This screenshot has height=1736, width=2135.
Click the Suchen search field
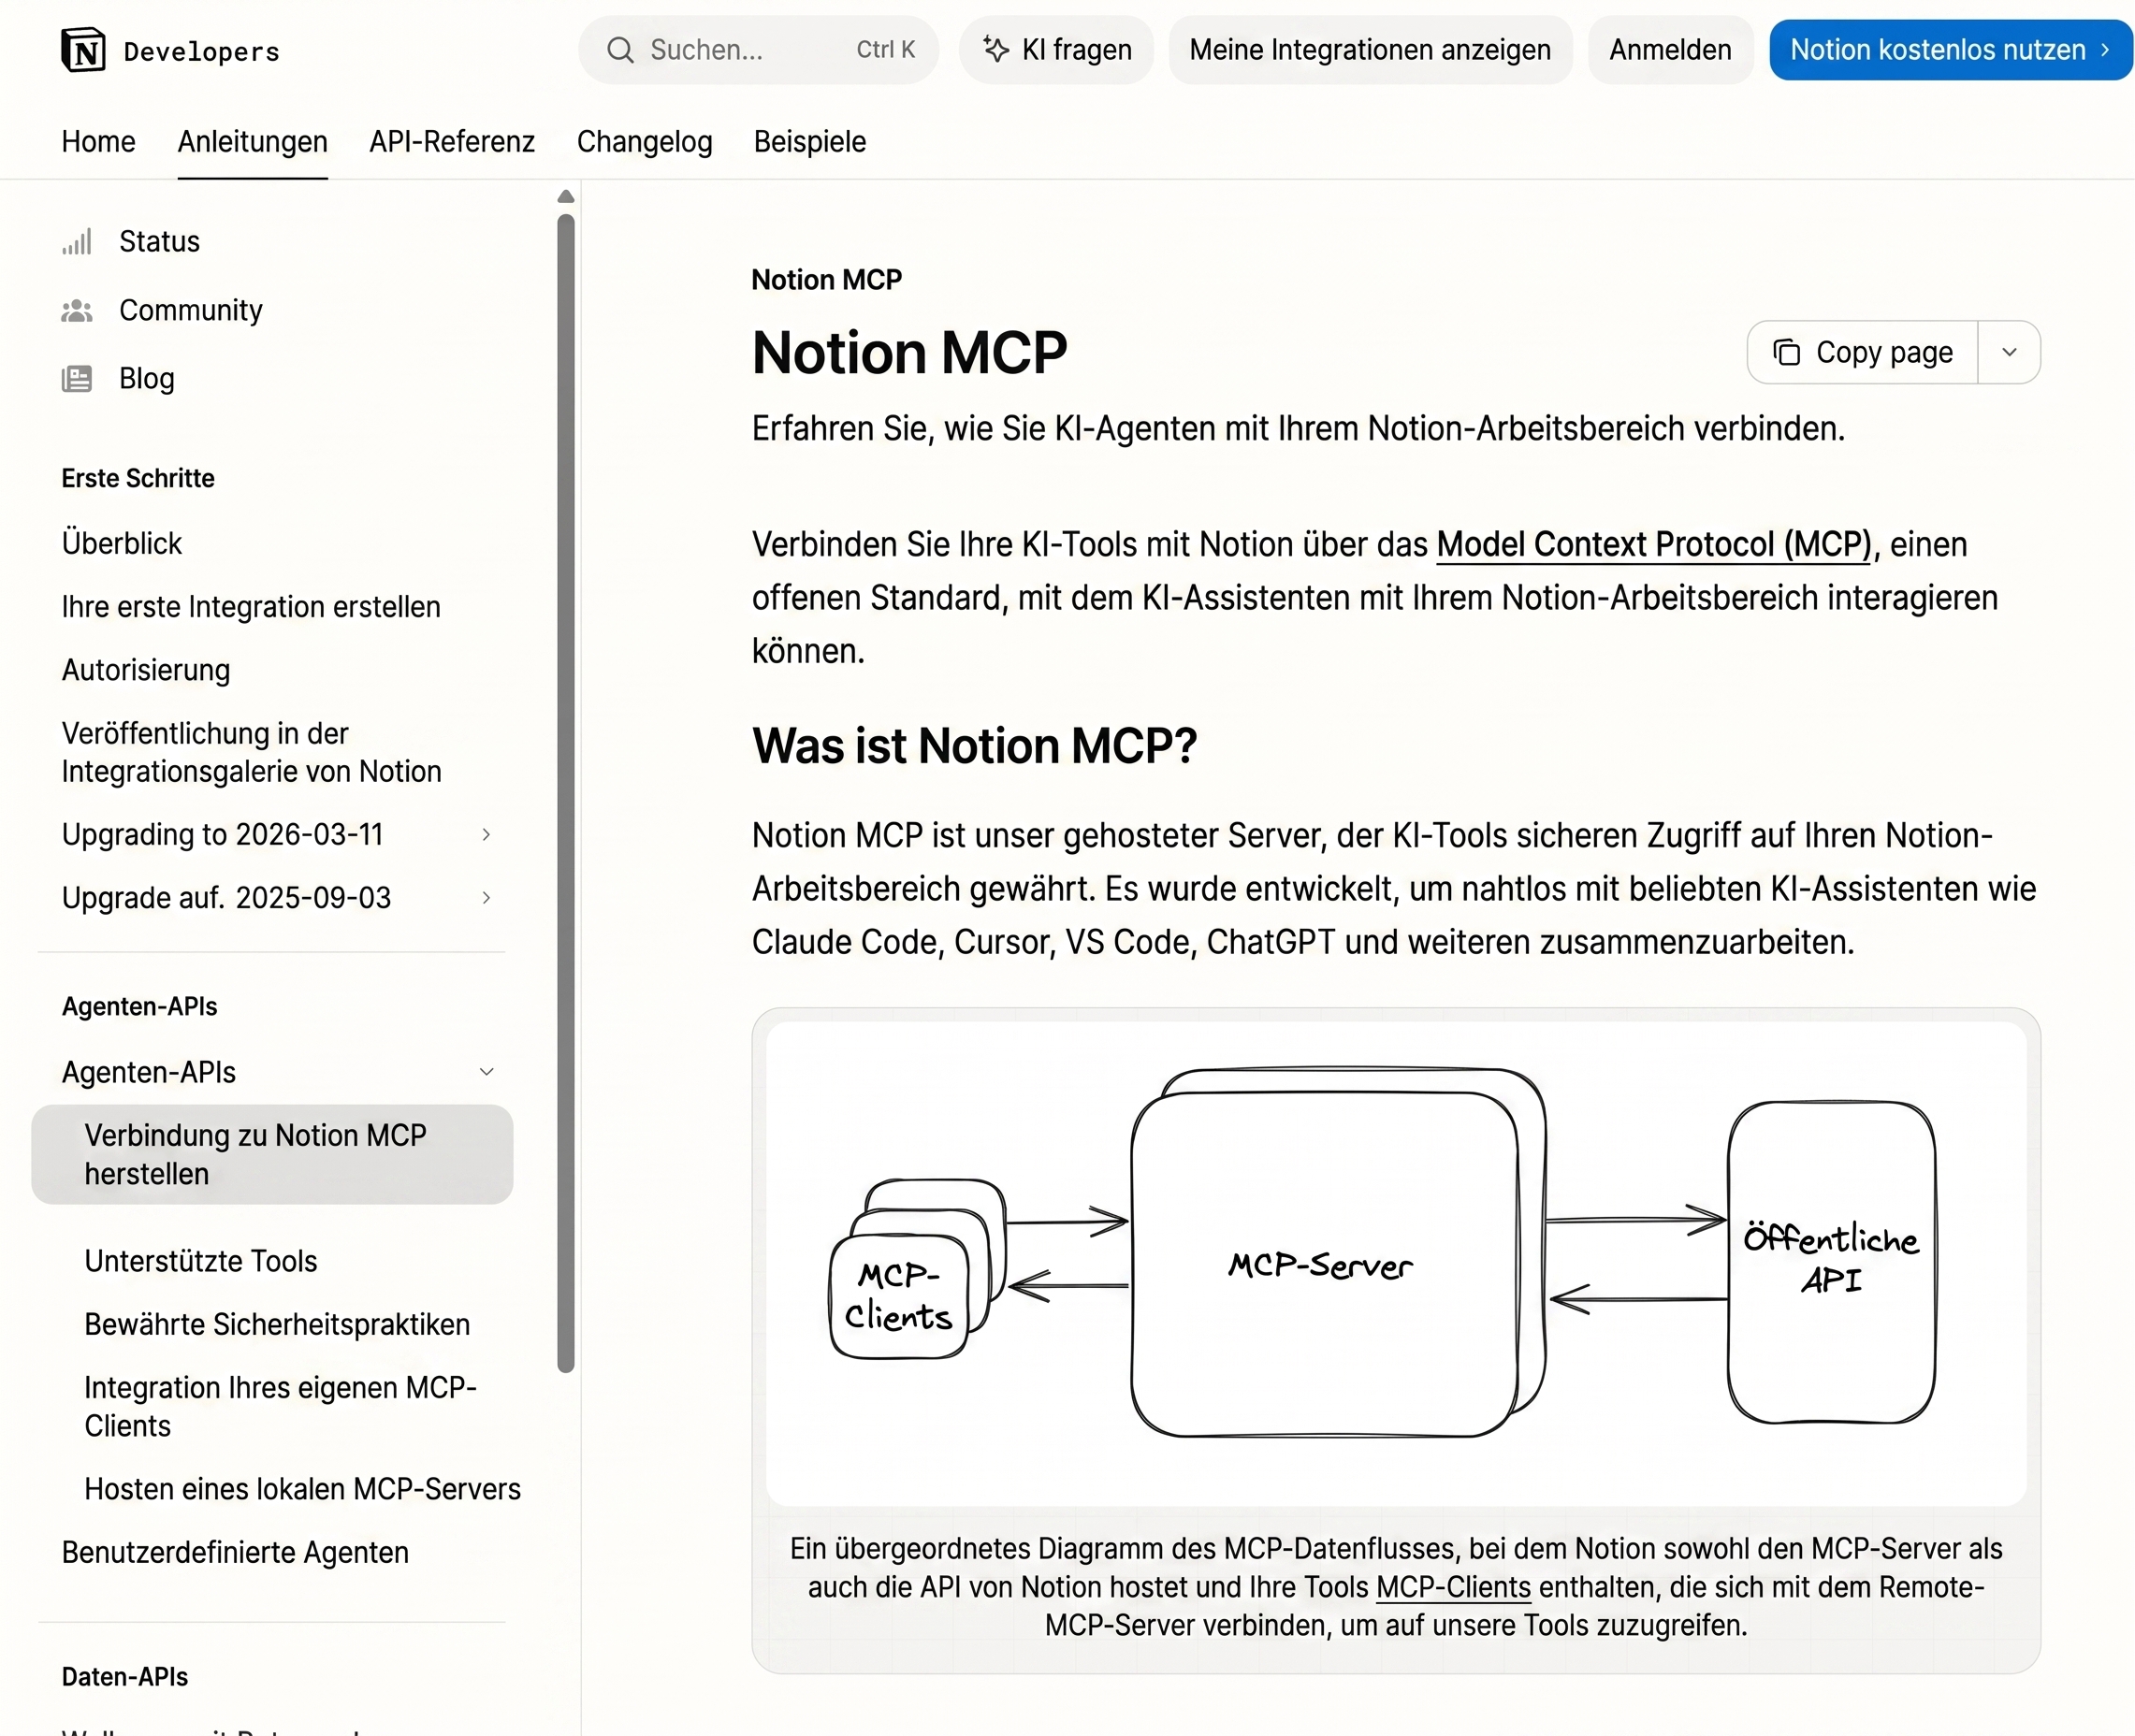click(758, 50)
